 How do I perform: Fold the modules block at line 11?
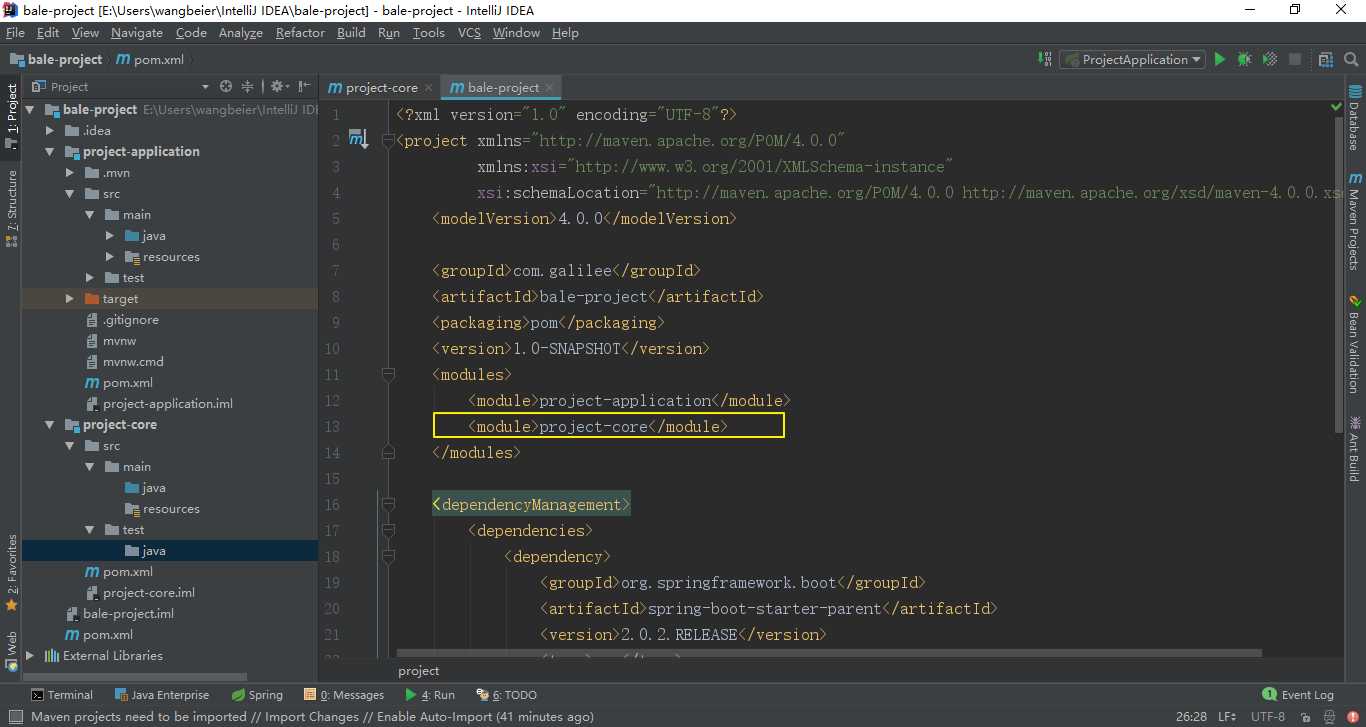click(388, 375)
